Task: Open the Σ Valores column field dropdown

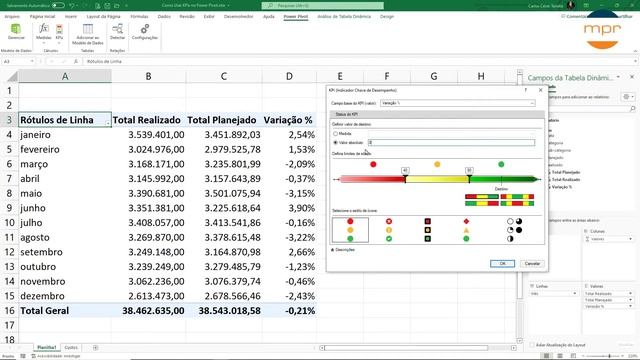Action: click(630, 239)
